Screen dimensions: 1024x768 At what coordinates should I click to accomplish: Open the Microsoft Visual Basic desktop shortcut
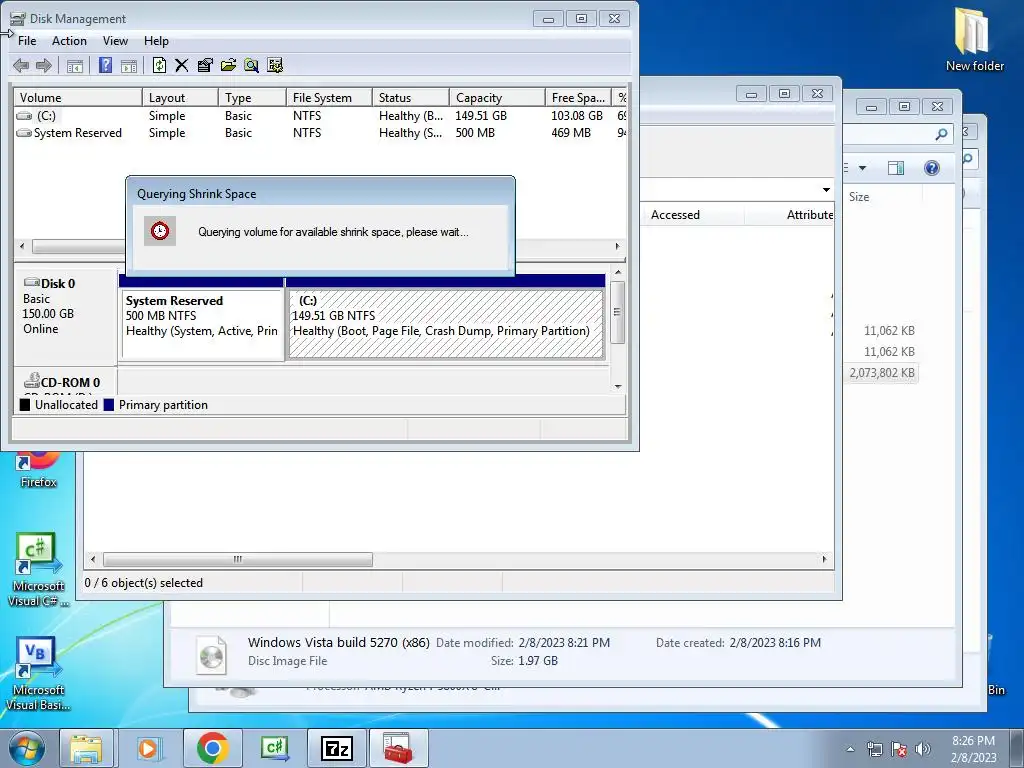(38, 674)
